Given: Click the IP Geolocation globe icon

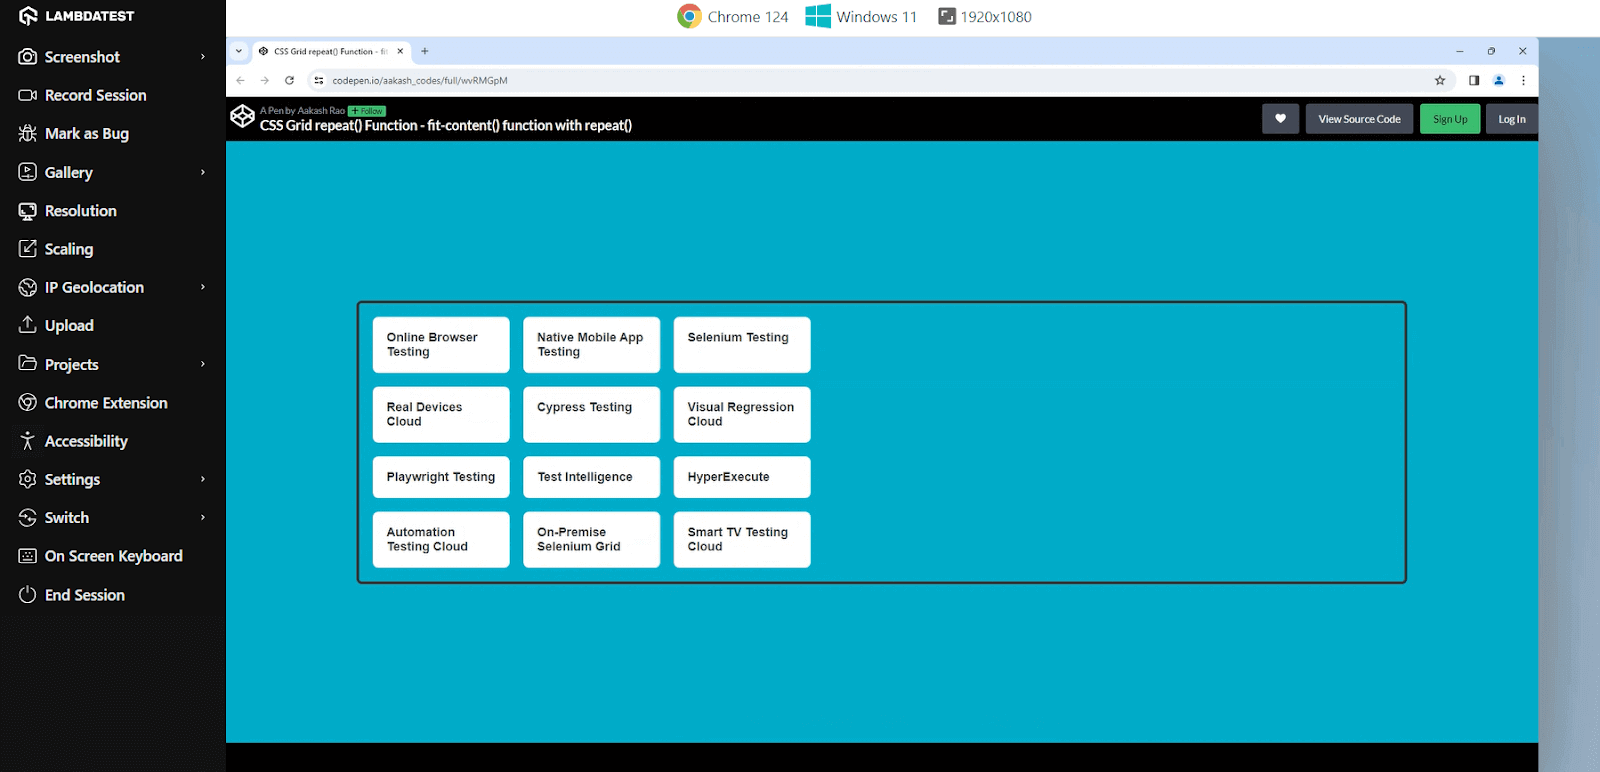Looking at the screenshot, I should 28,287.
